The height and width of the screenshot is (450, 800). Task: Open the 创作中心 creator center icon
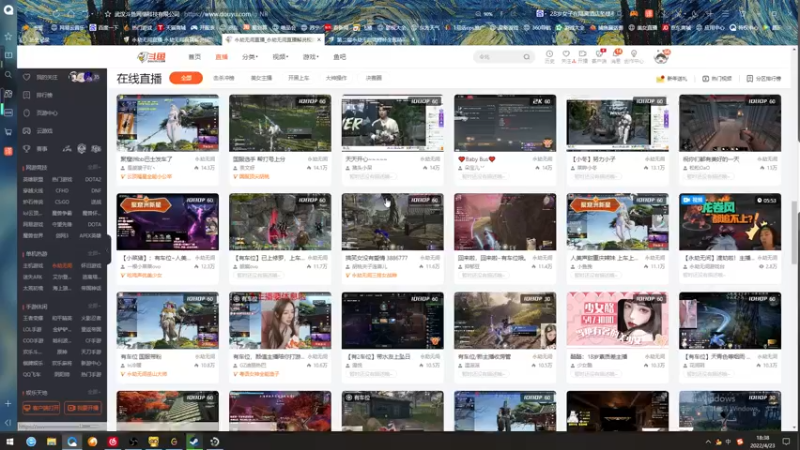(x=634, y=56)
